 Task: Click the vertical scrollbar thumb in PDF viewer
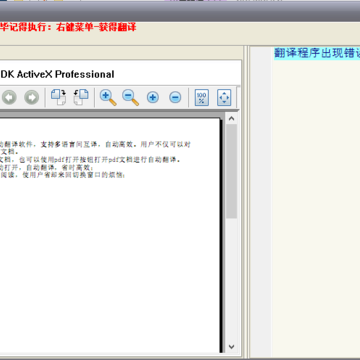pyautogui.click(x=232, y=171)
